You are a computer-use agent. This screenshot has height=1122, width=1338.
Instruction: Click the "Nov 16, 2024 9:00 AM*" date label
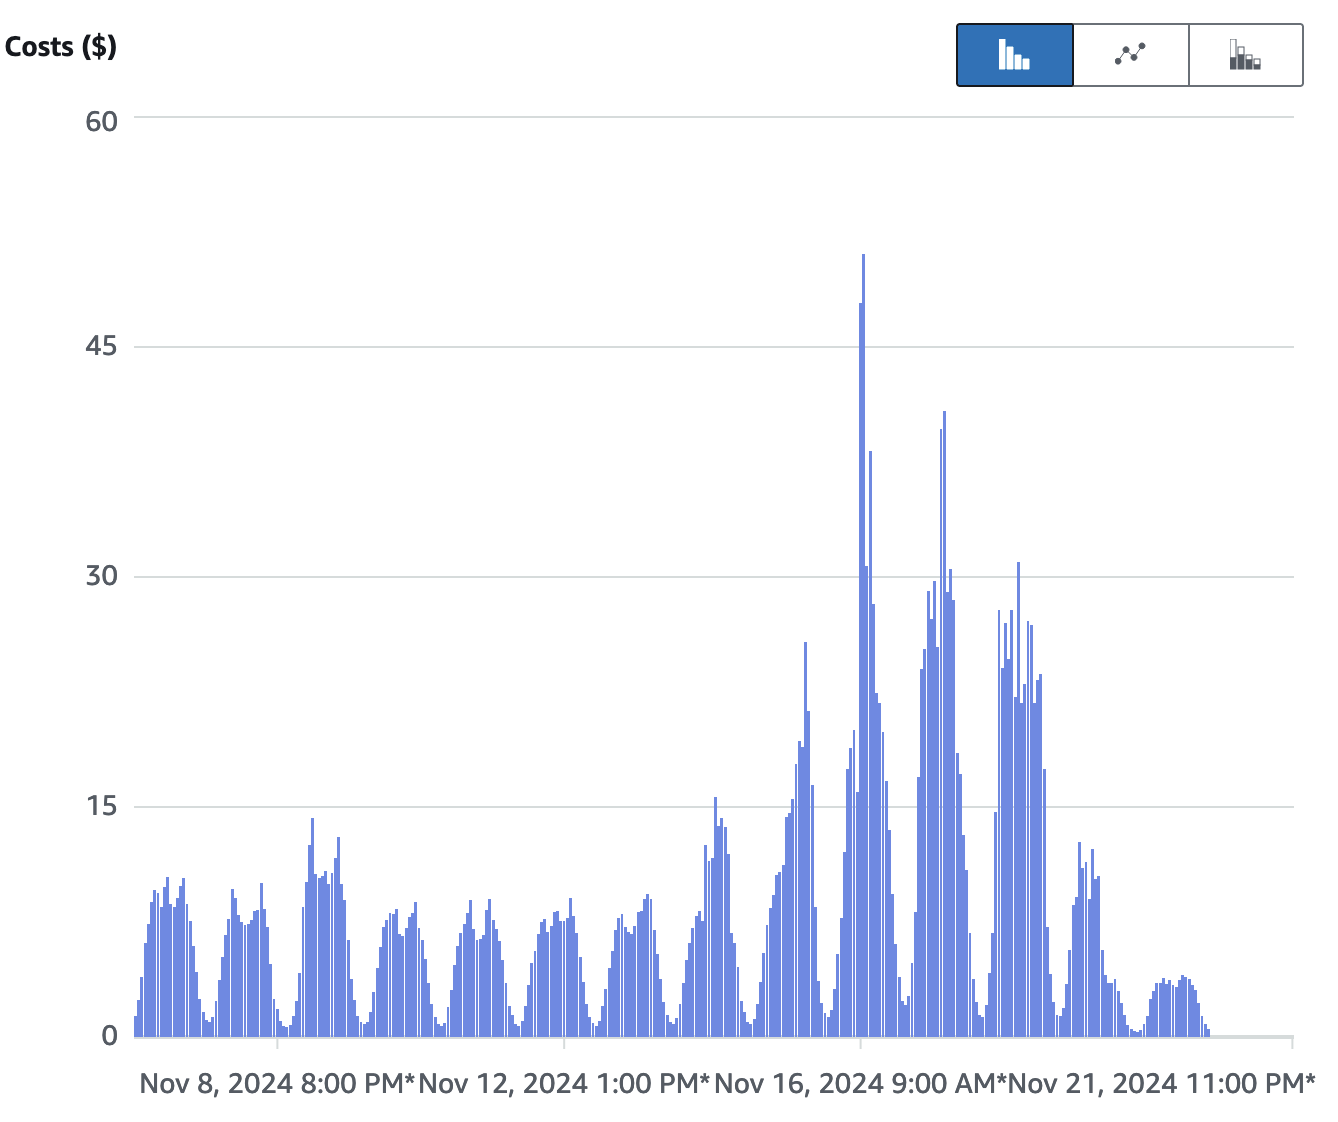click(x=861, y=1083)
